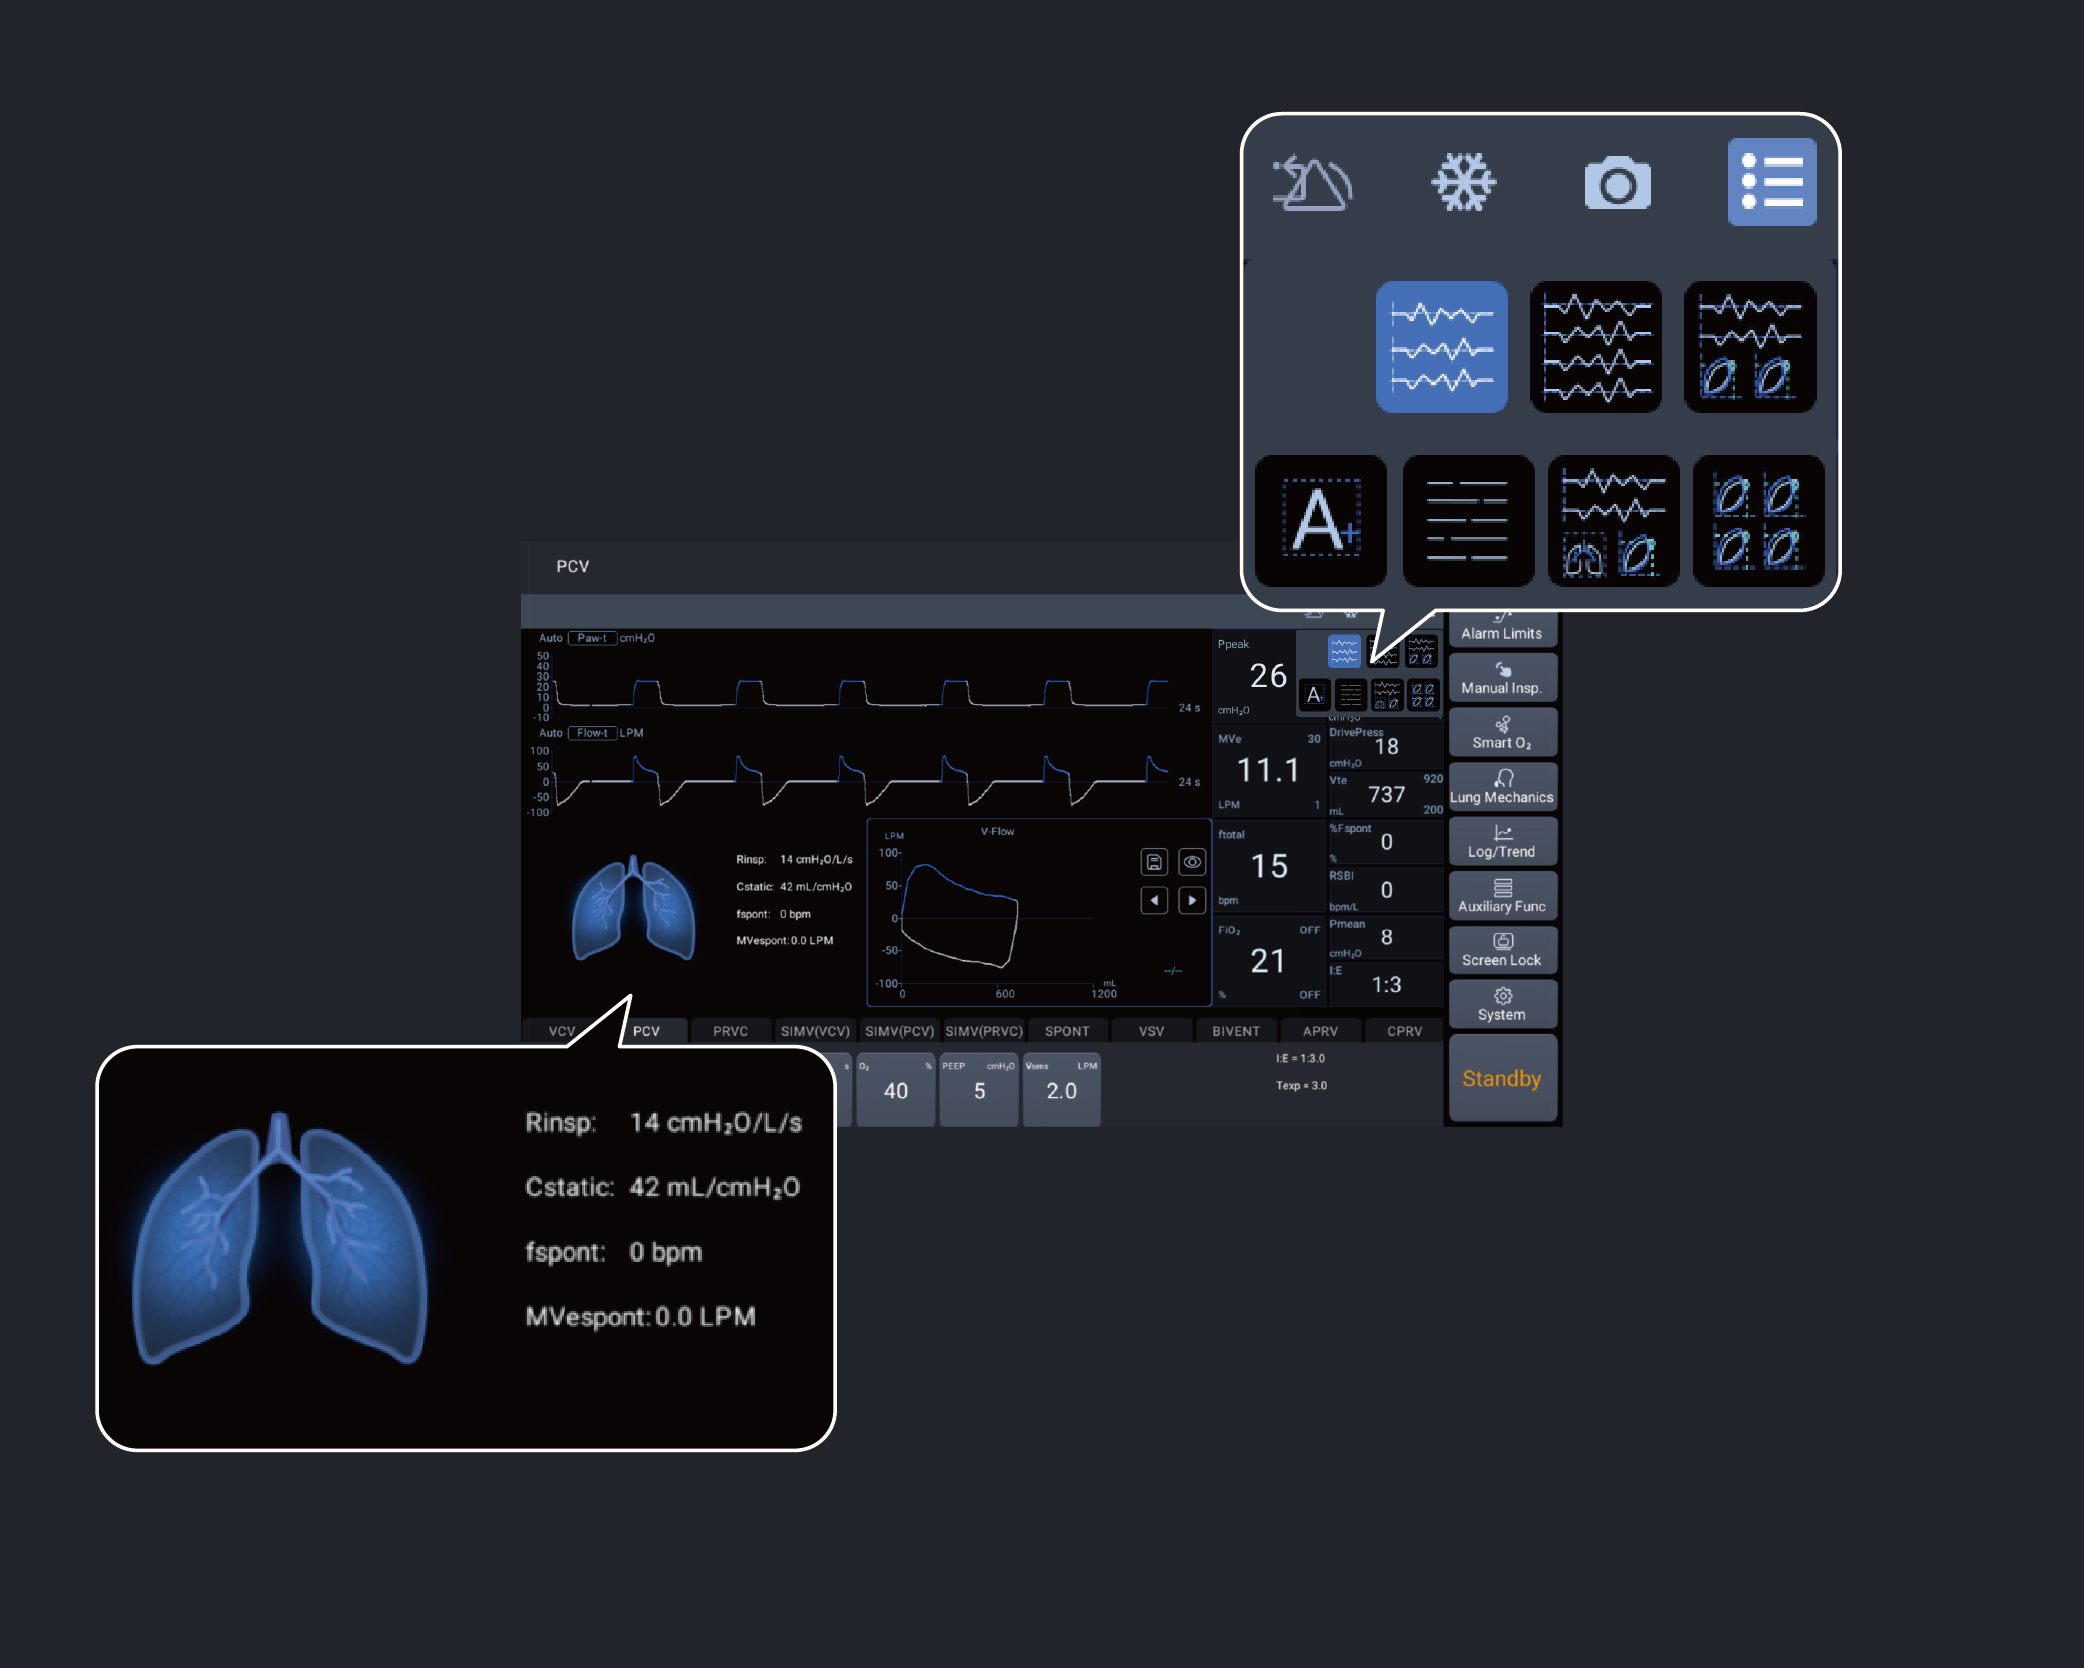Toggle the eye icon in V-Flow loop panel
Image resolution: width=2084 pixels, height=1668 pixels.
(x=1192, y=862)
